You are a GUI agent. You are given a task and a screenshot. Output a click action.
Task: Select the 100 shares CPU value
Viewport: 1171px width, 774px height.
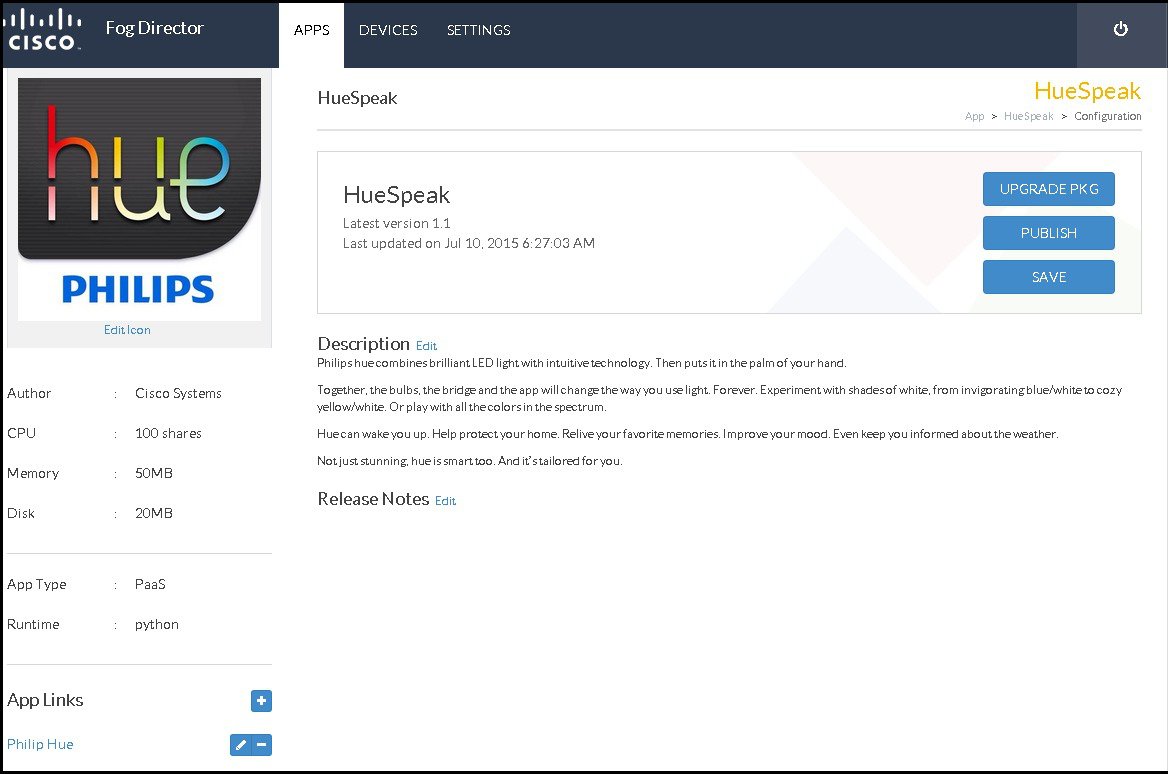click(x=169, y=434)
